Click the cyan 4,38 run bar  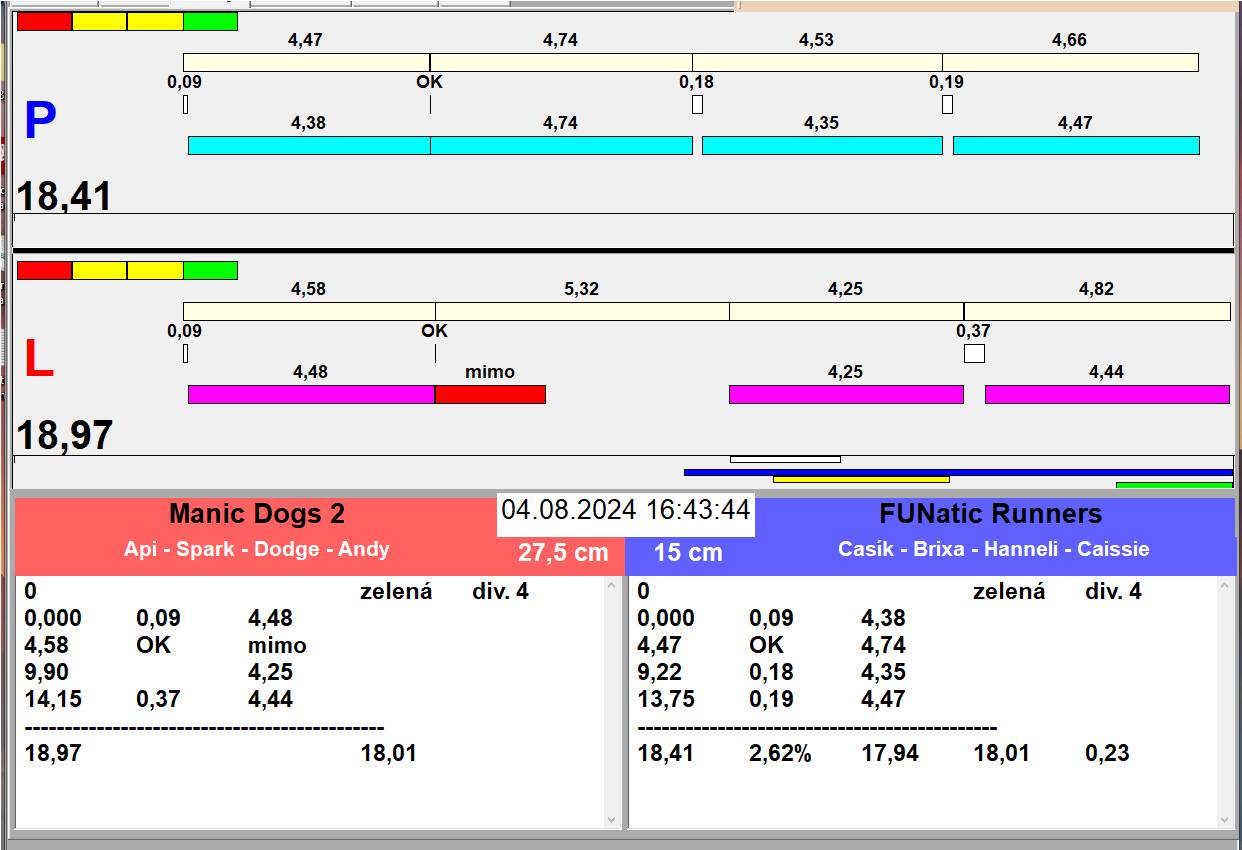tap(309, 145)
